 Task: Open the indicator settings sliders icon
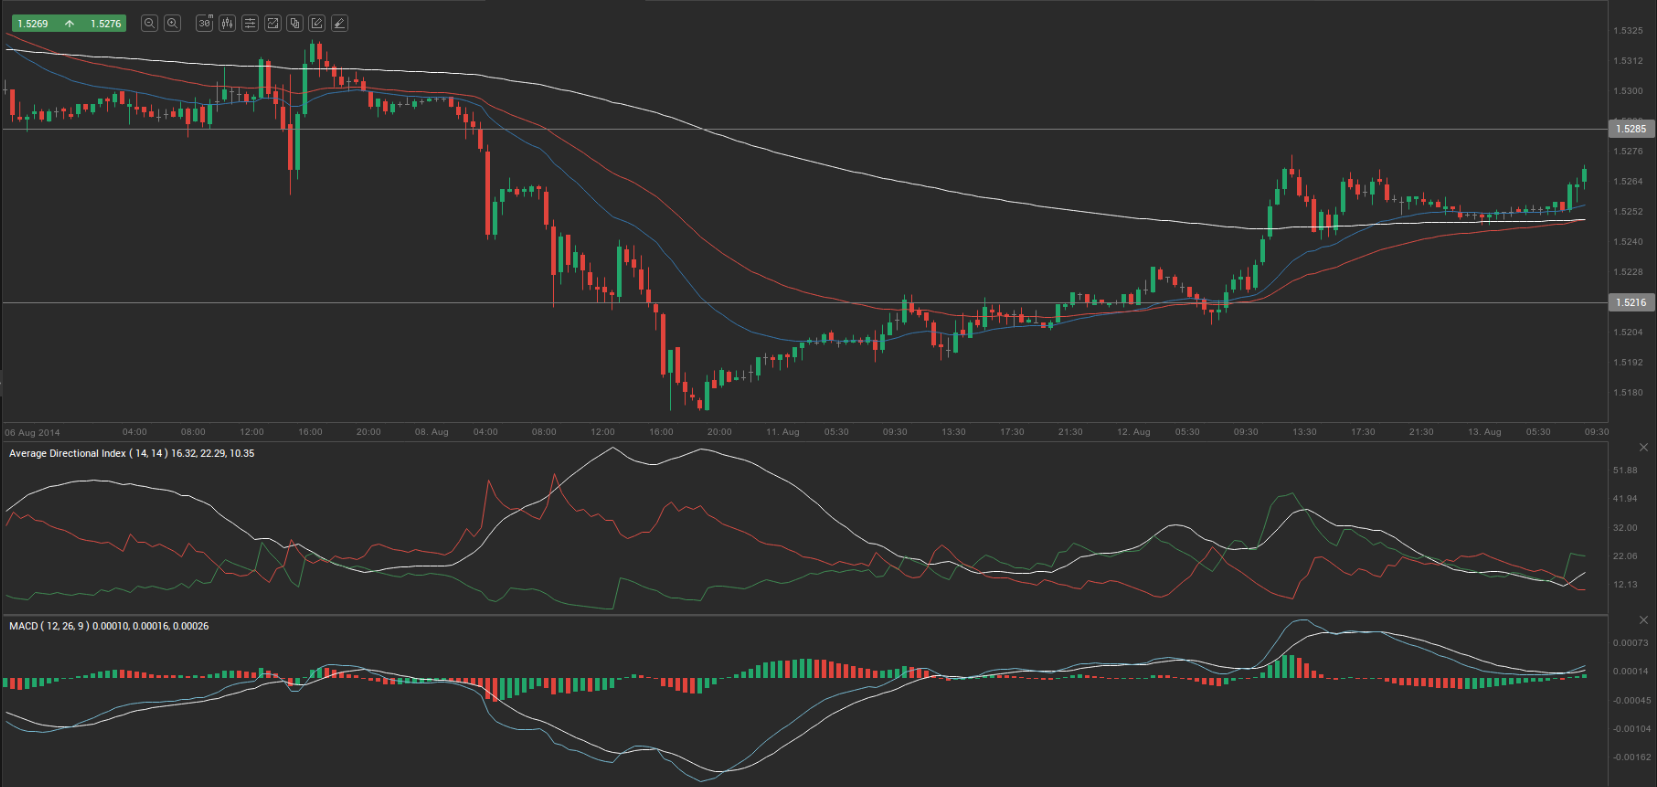(x=250, y=23)
